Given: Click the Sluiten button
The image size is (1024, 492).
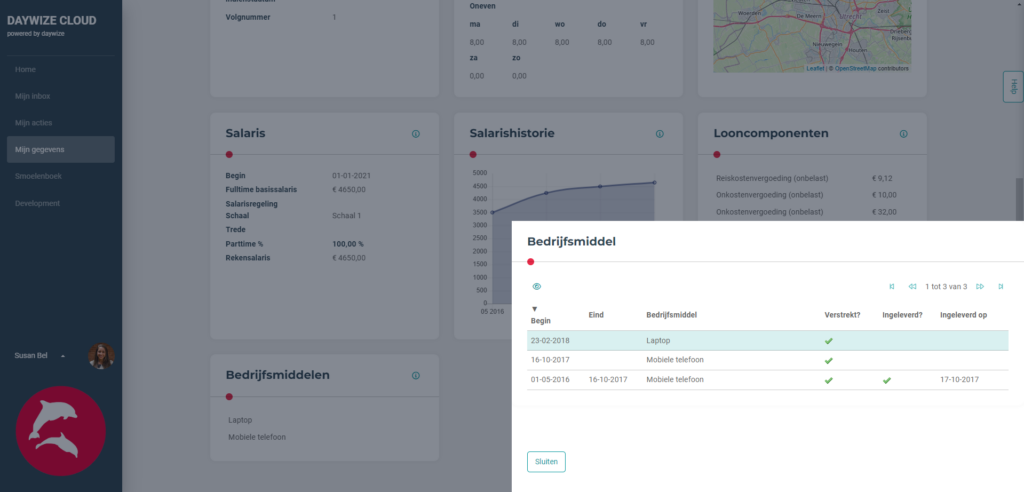Looking at the screenshot, I should (x=546, y=461).
